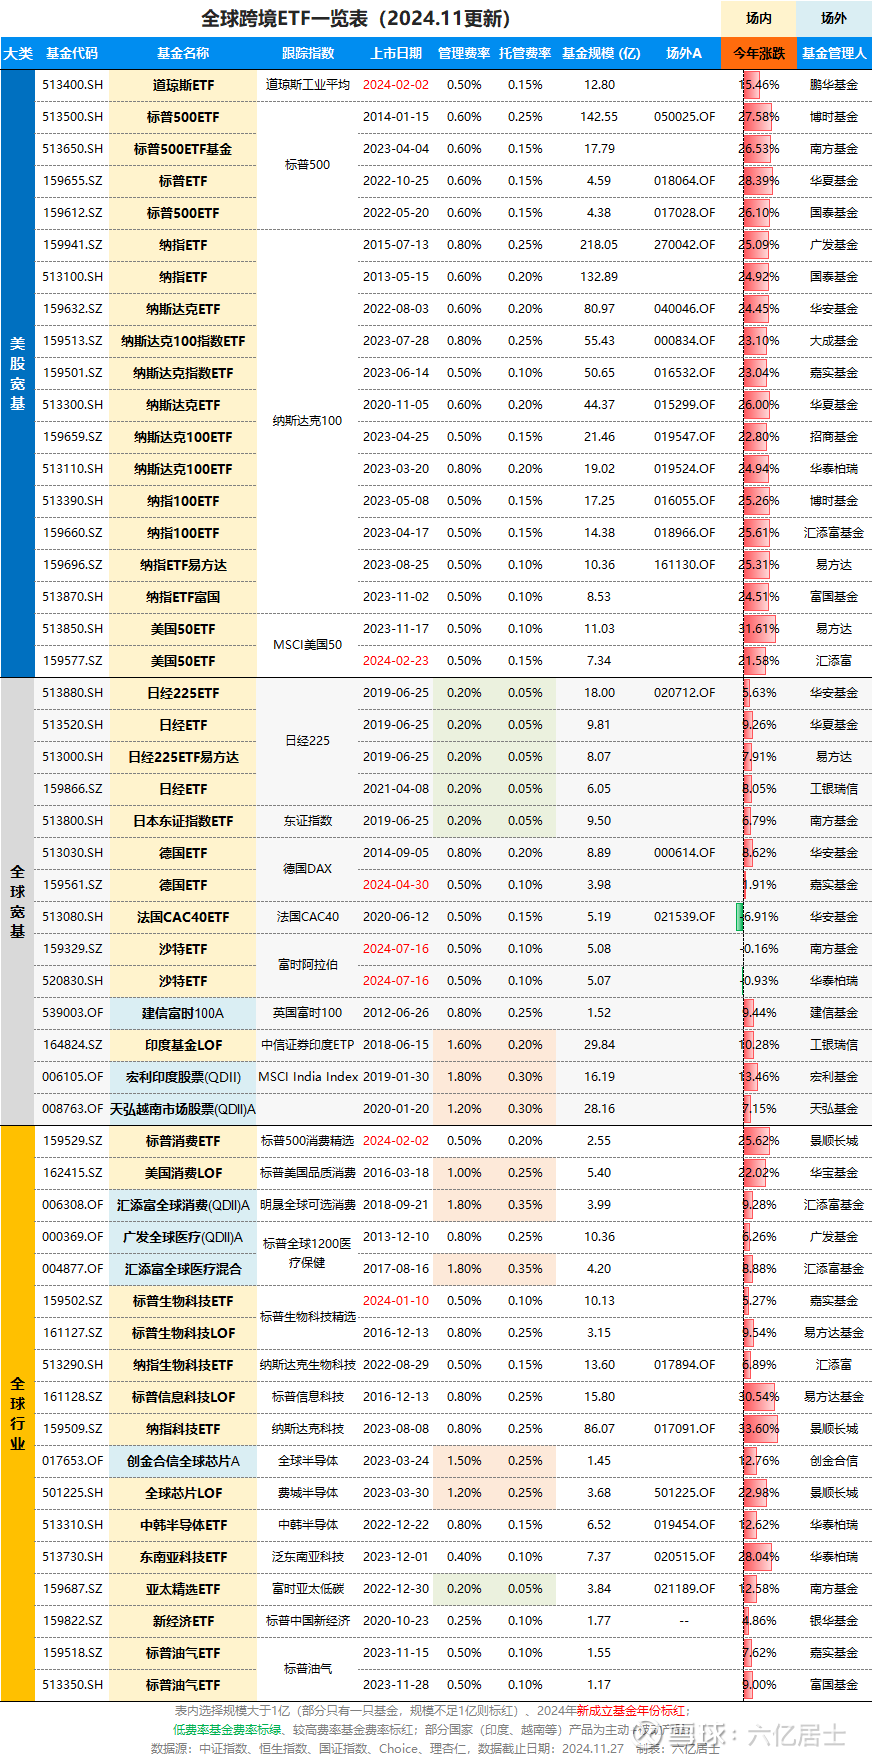This screenshot has height=1762, width=872.
Task: Select the 全球宽基 category cell
Action: tap(18, 901)
